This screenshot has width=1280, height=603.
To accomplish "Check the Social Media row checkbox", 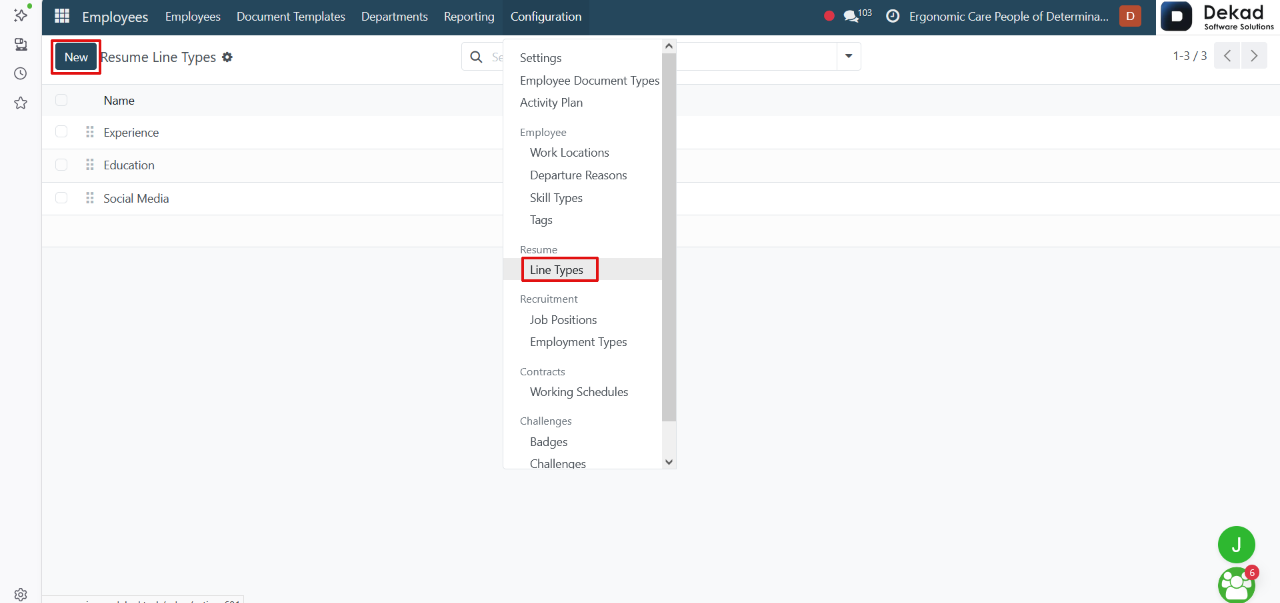I will click(x=61, y=198).
